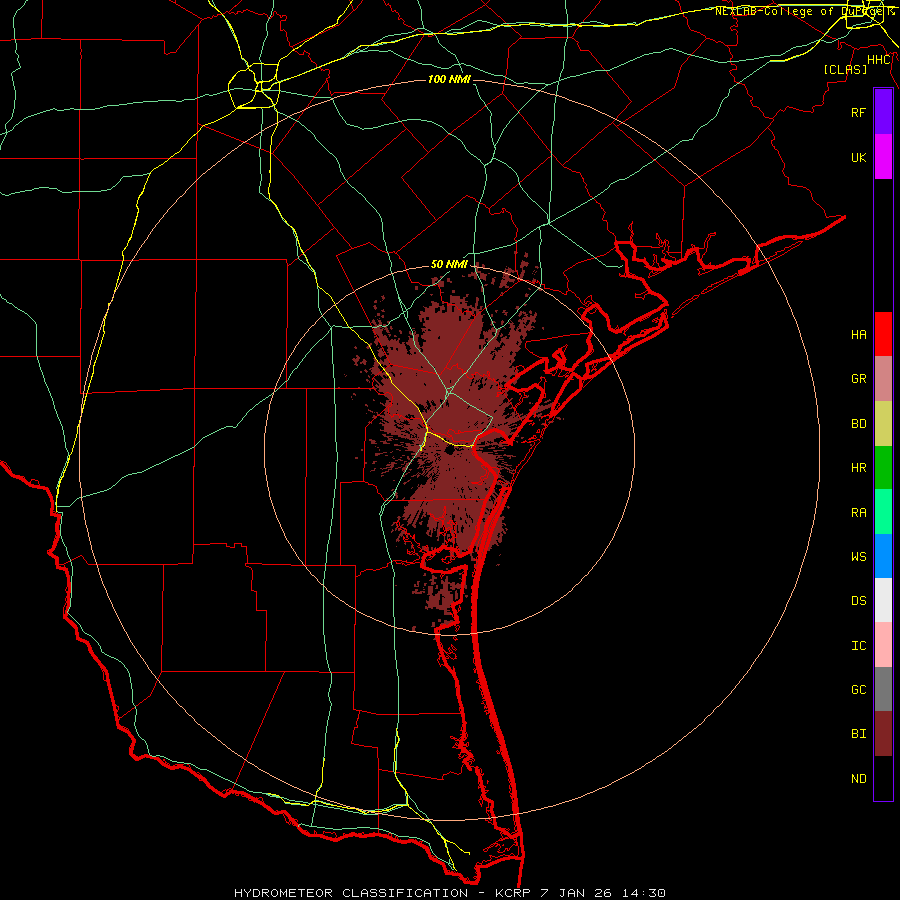Image resolution: width=900 pixels, height=900 pixels.
Task: Click the 7 JAN 26 date text
Action: click(x=577, y=893)
